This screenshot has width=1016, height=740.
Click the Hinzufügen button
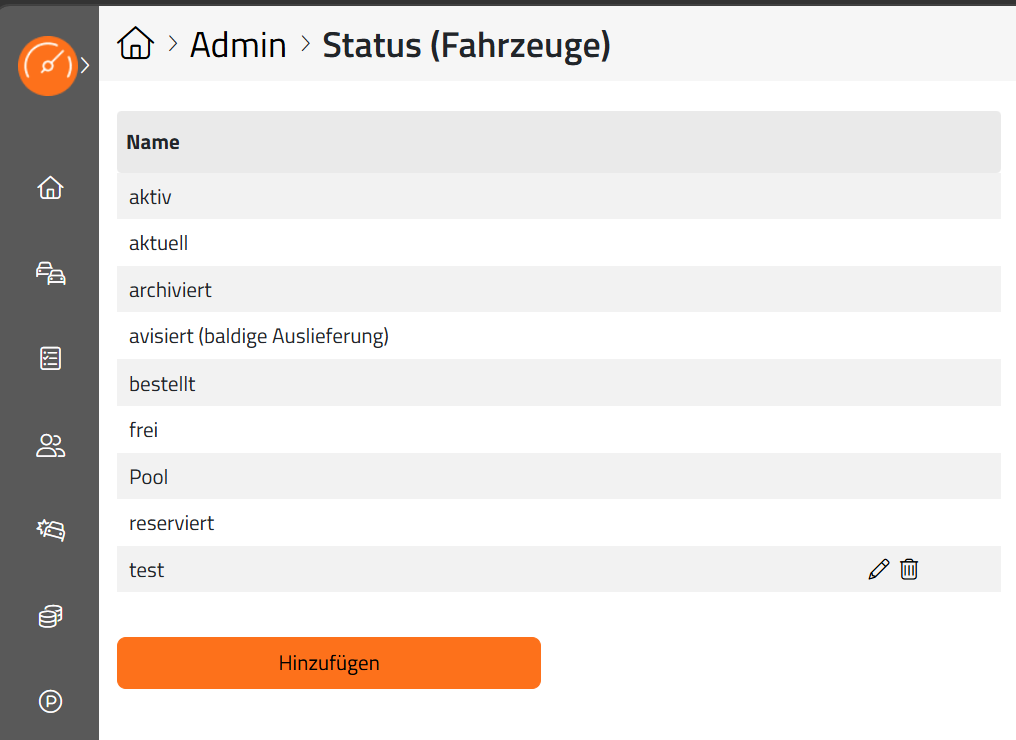[x=329, y=663]
